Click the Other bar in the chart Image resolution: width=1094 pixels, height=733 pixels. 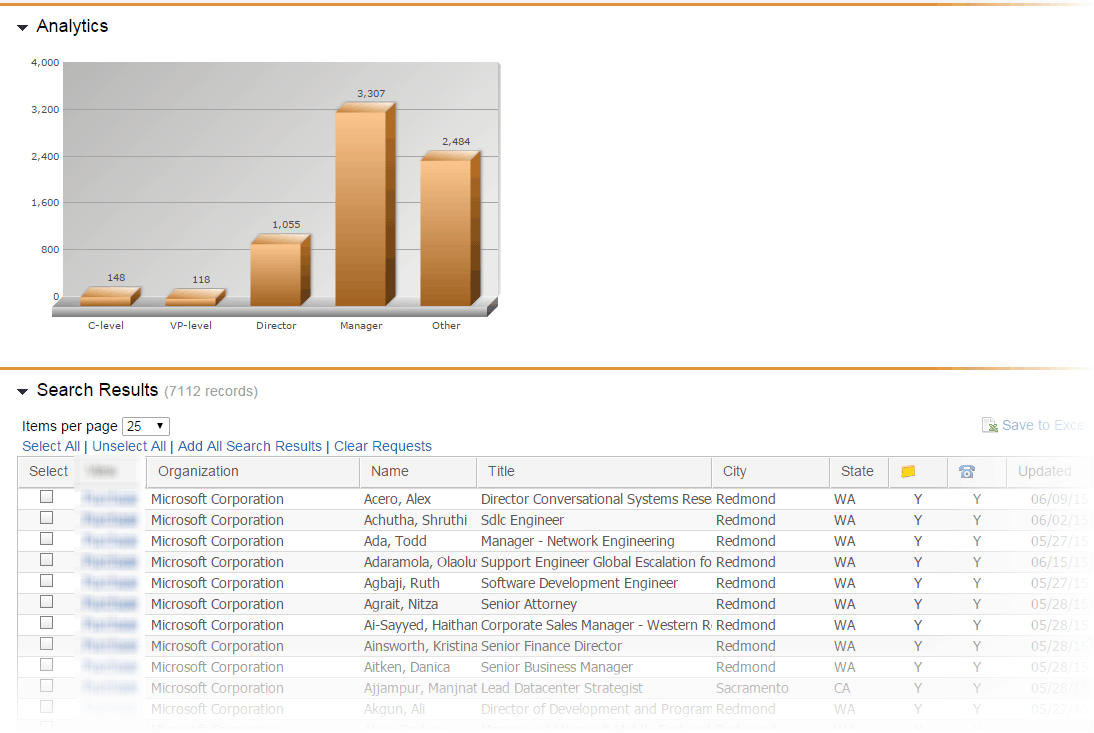(x=450, y=229)
